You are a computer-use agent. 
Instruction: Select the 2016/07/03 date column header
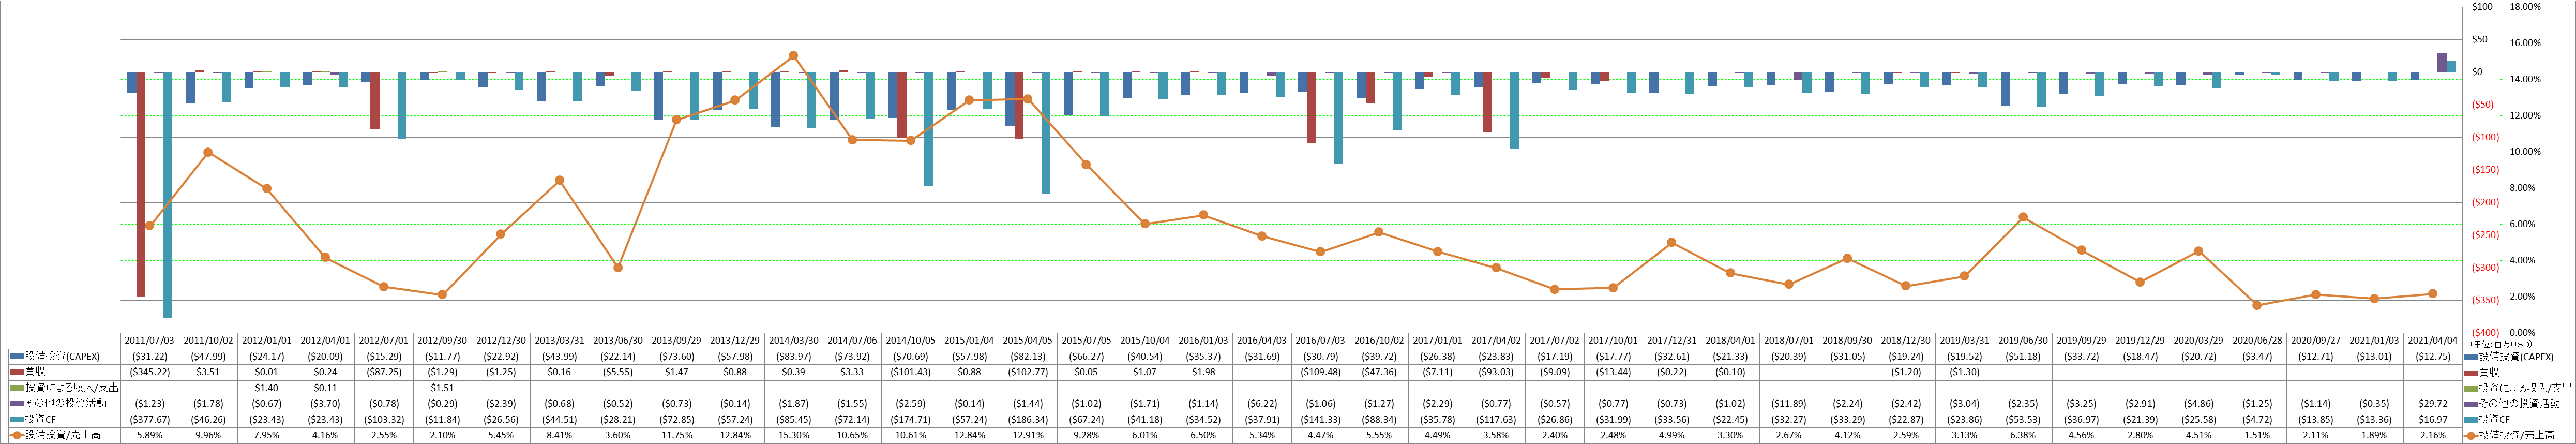1320,341
